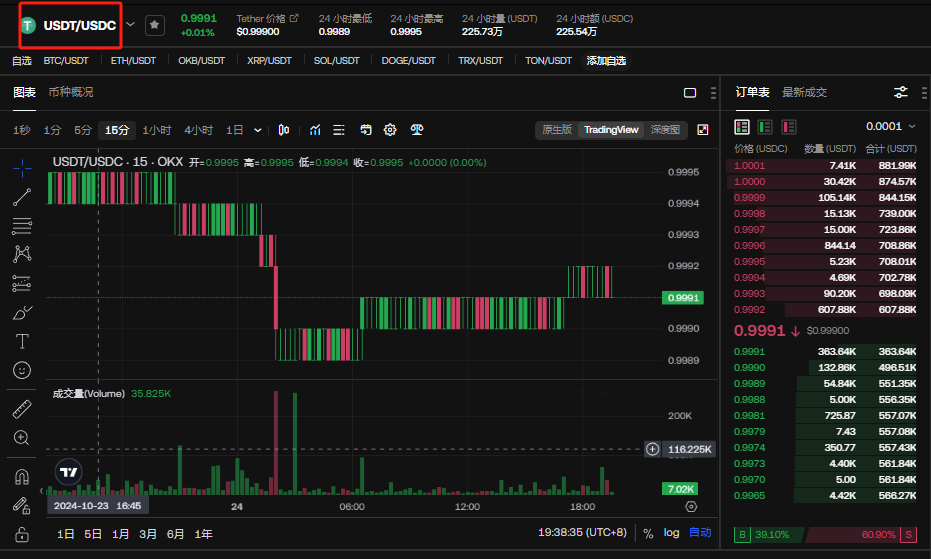Screen dimensions: 931x559
Task: Select the 1分 timeframe
Action: point(52,130)
